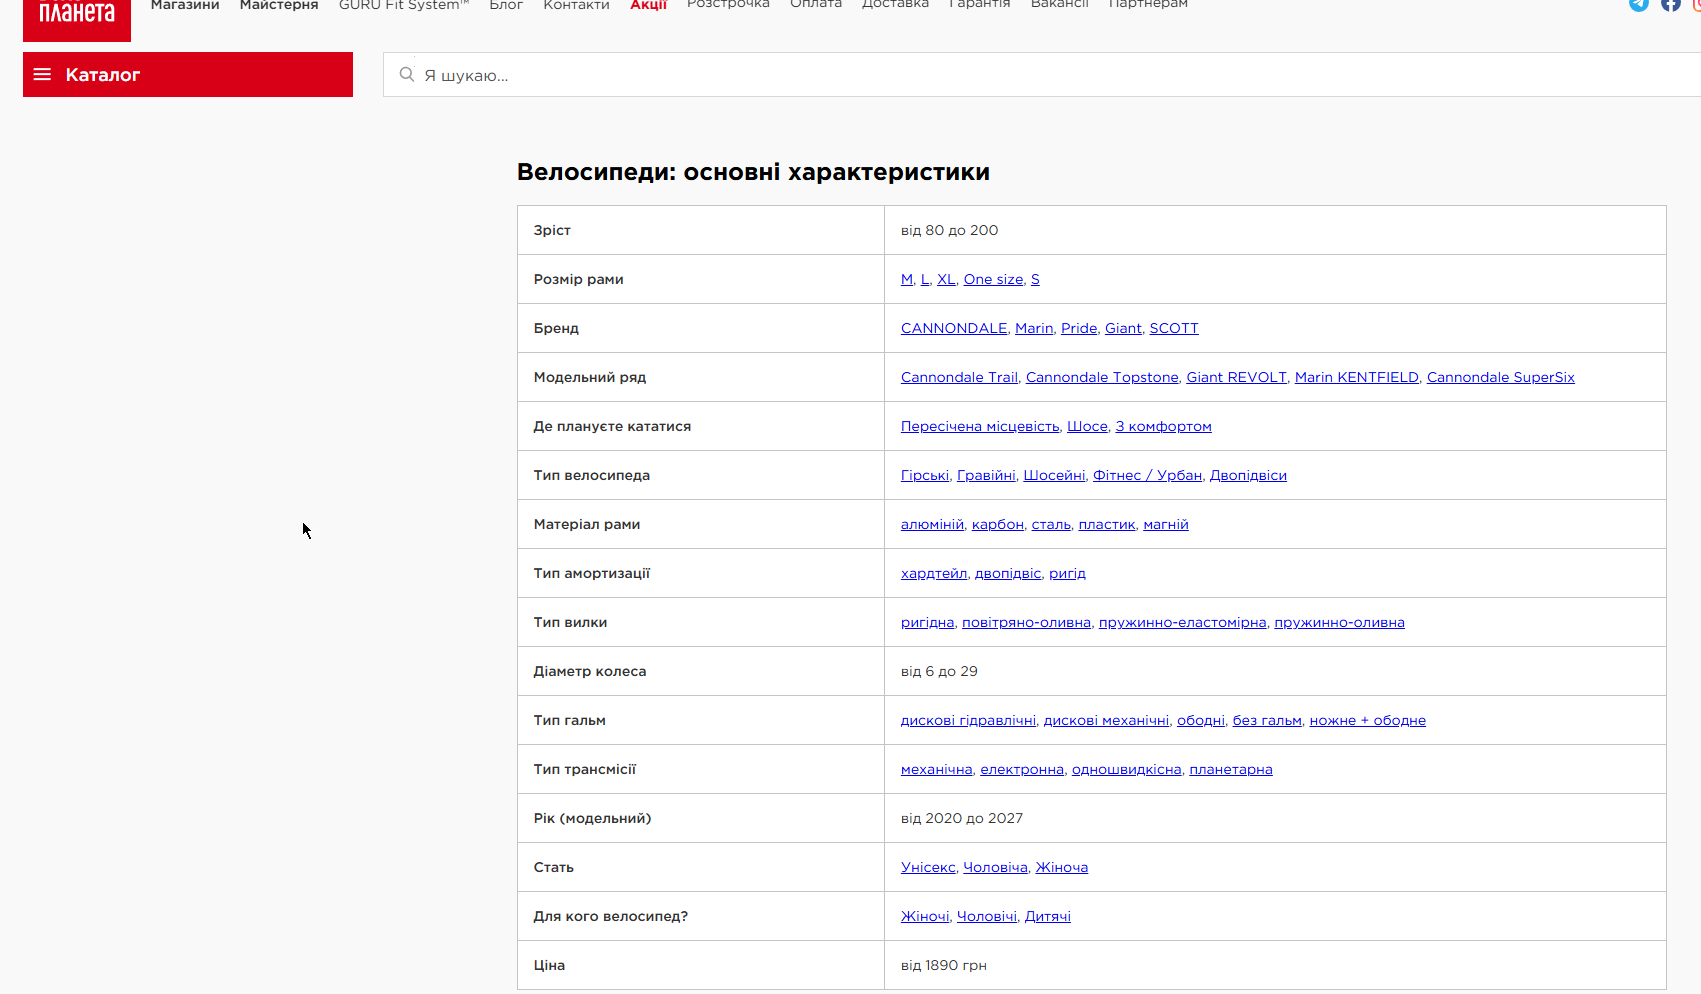Viewport: 1701px width, 994px height.
Task: Open дискові механічні brakes link
Action: (1107, 720)
